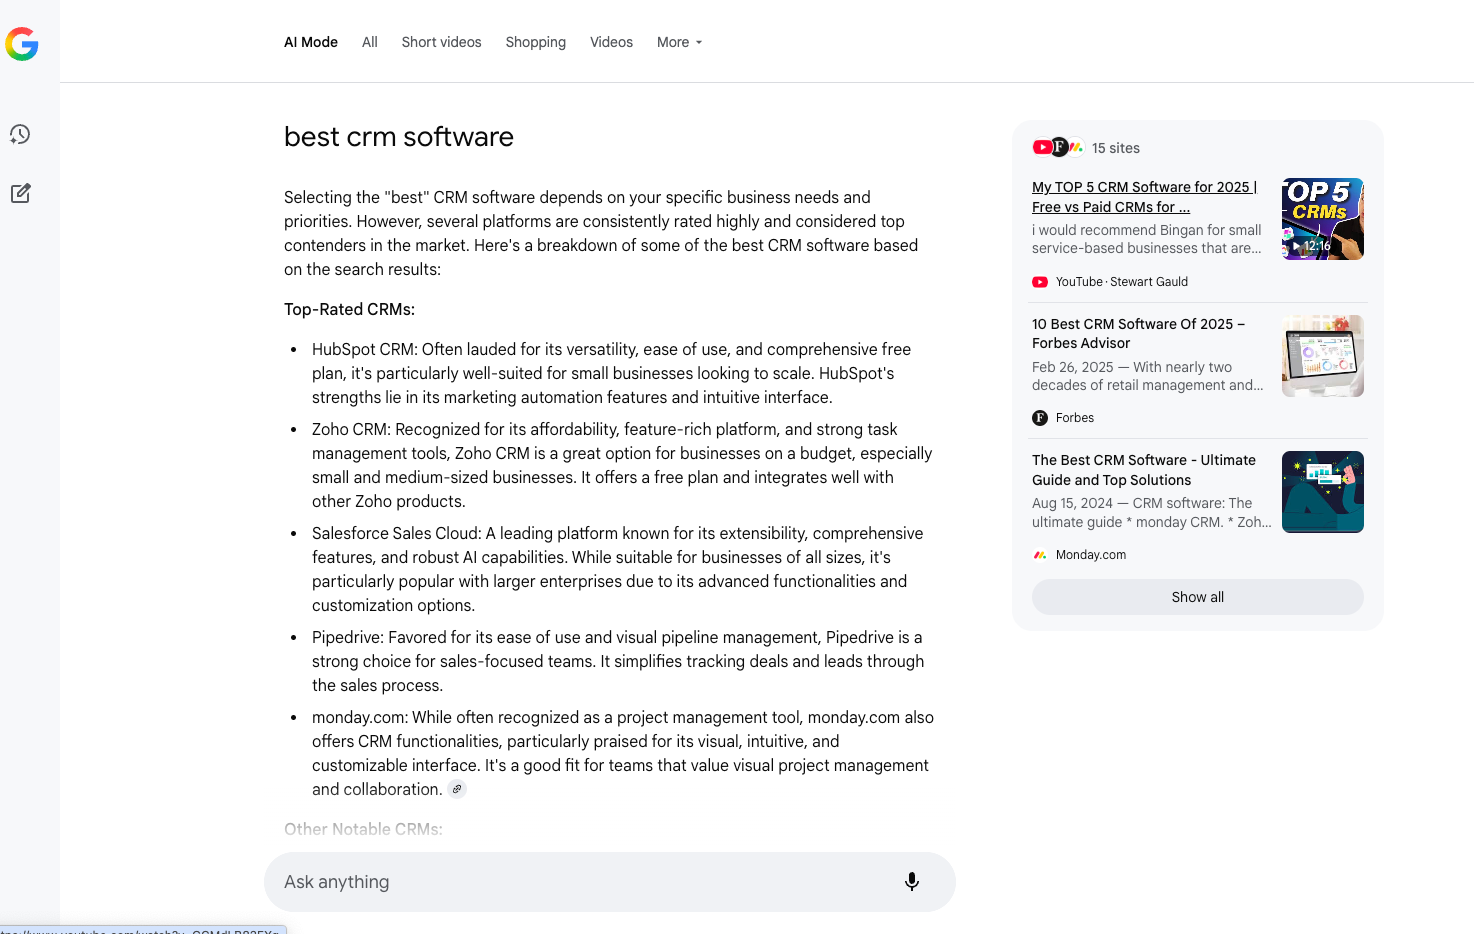The image size is (1474, 934).
Task: Click the Monday.com article thumbnail image
Action: pos(1322,492)
